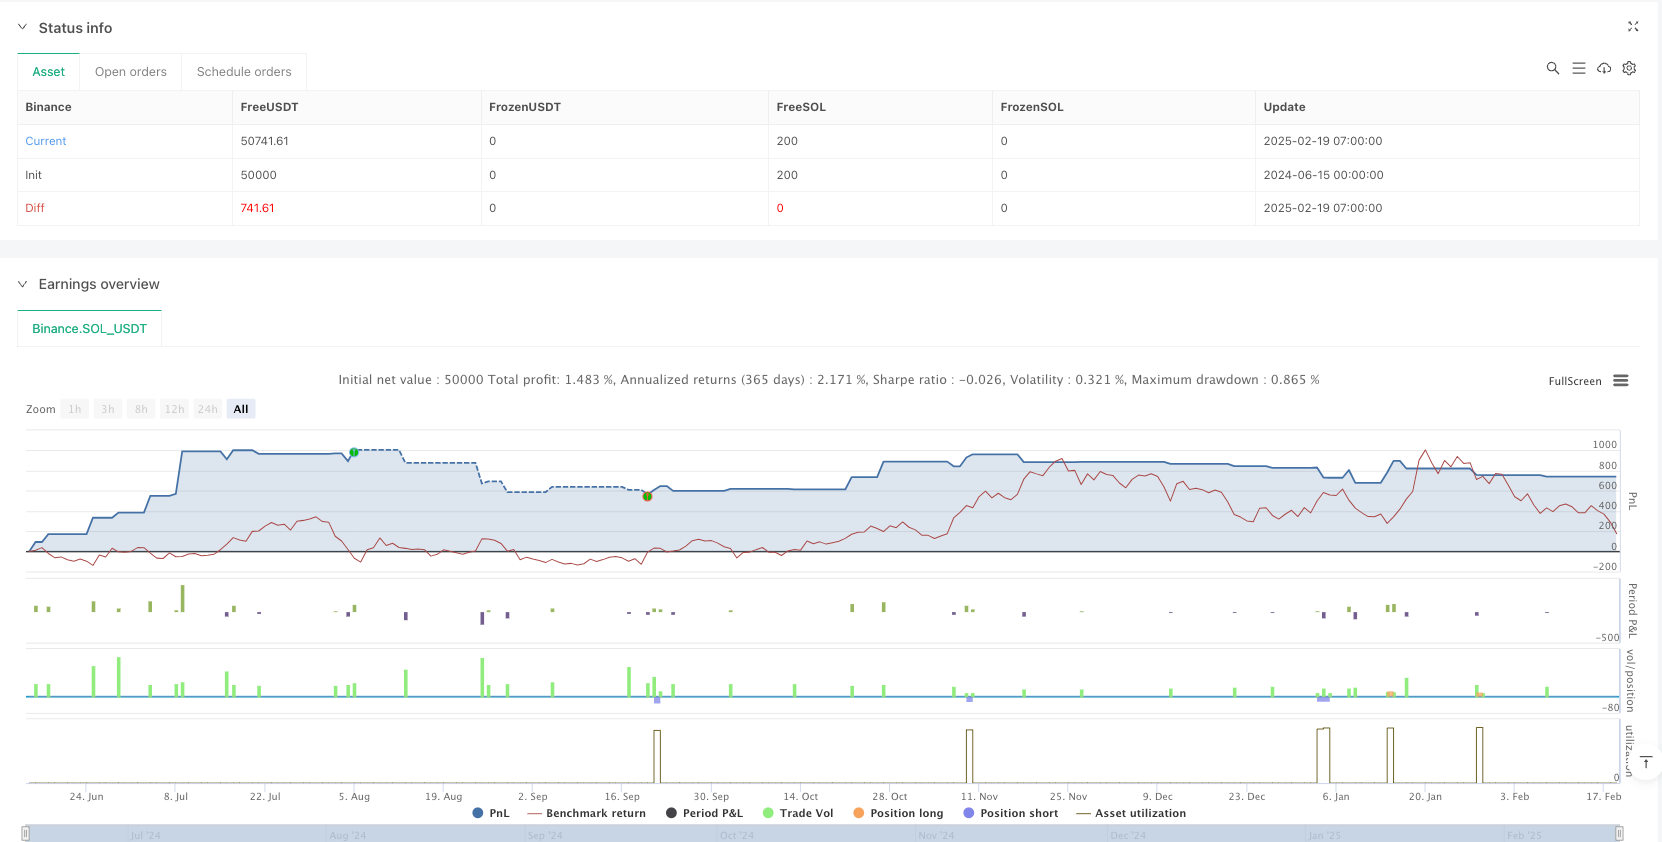Click the green marker on the PnL line
The width and height of the screenshot is (1662, 842).
tap(354, 453)
